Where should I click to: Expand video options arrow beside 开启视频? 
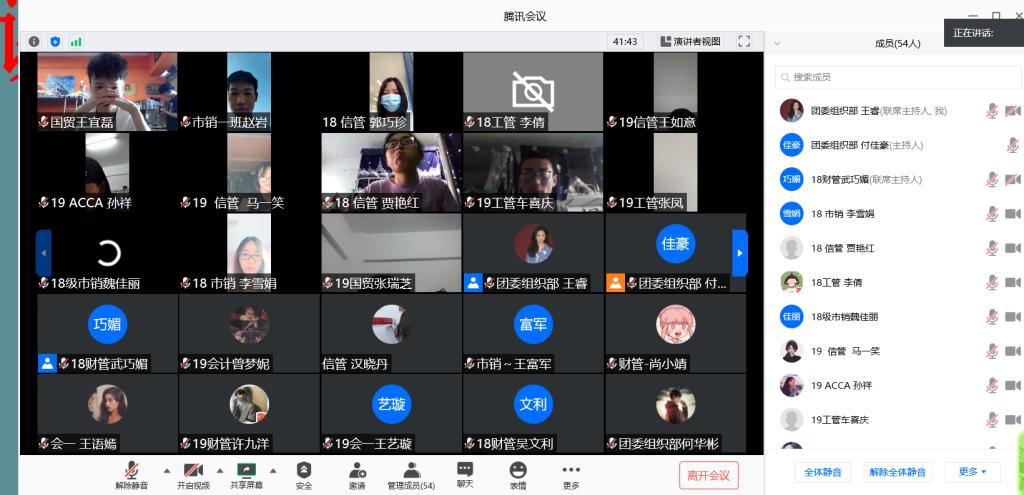[x=219, y=469]
